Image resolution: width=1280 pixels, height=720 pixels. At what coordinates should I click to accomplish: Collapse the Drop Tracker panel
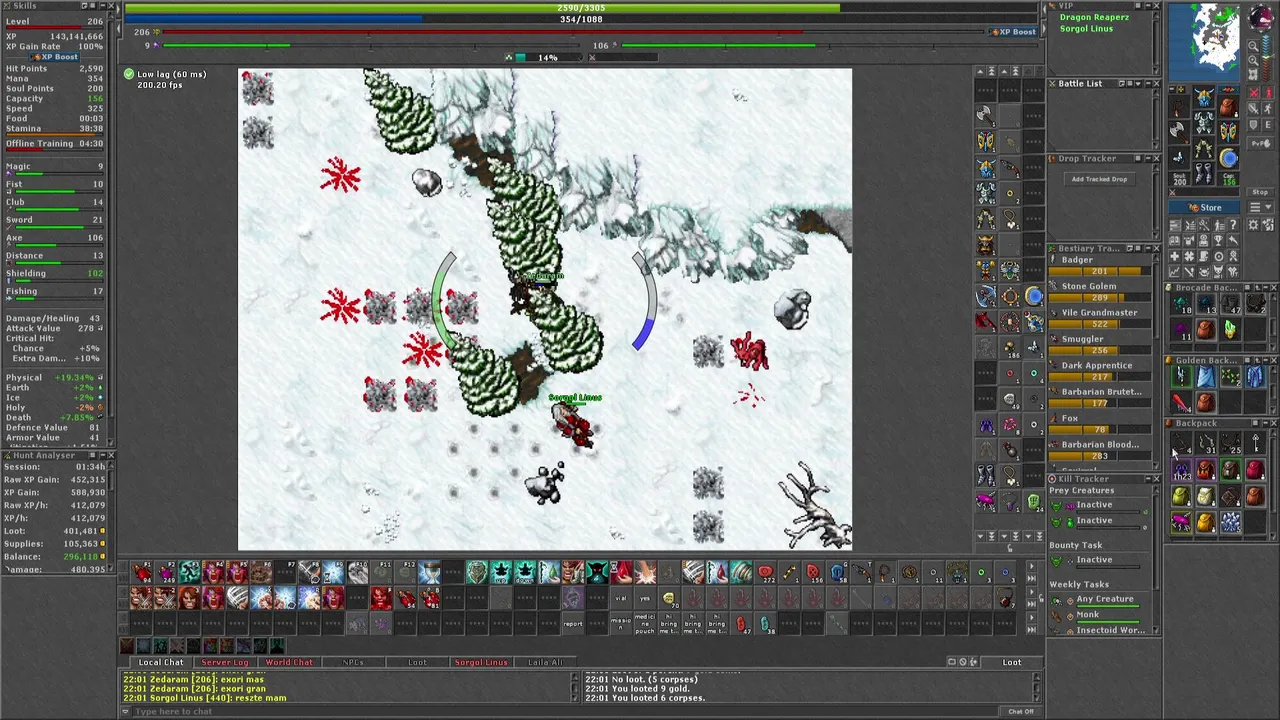coord(1148,158)
